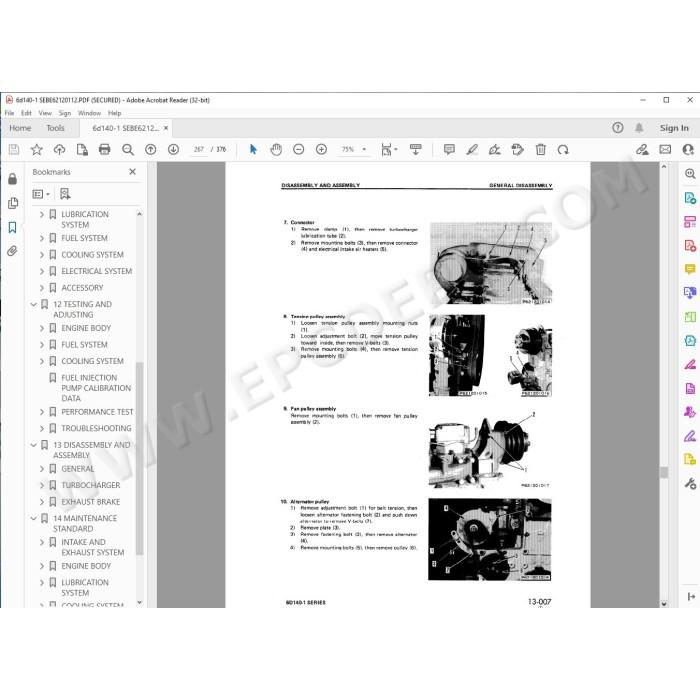Open the stamp tool icon

(517, 150)
